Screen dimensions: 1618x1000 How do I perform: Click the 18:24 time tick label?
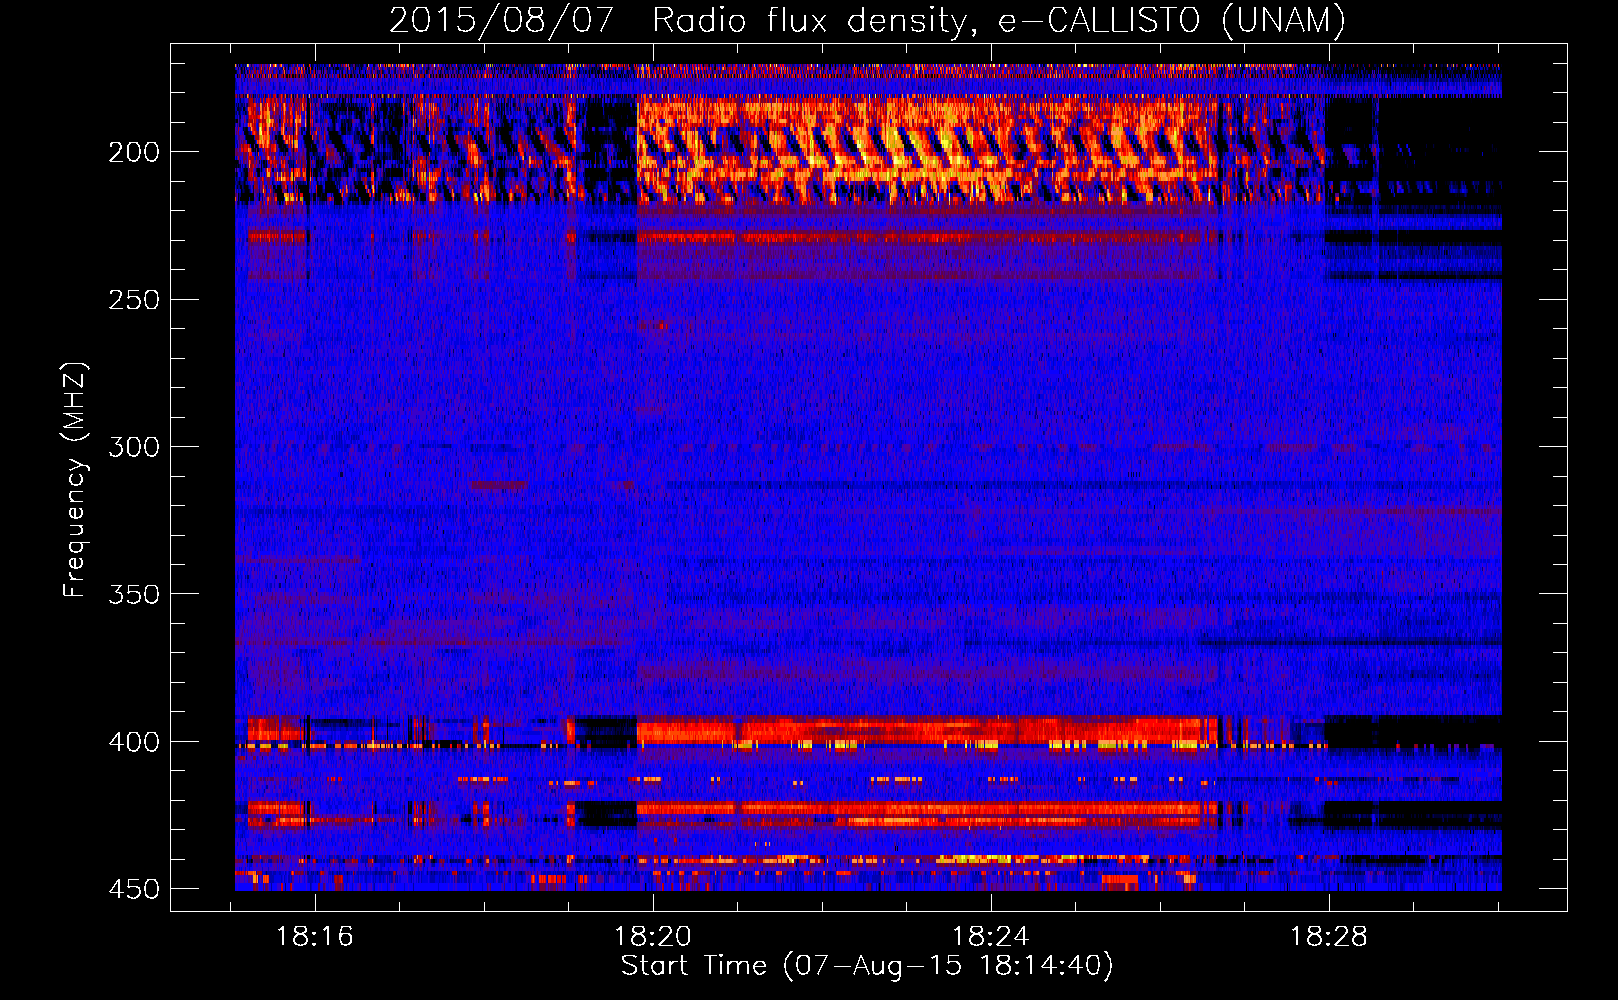[x=991, y=937]
